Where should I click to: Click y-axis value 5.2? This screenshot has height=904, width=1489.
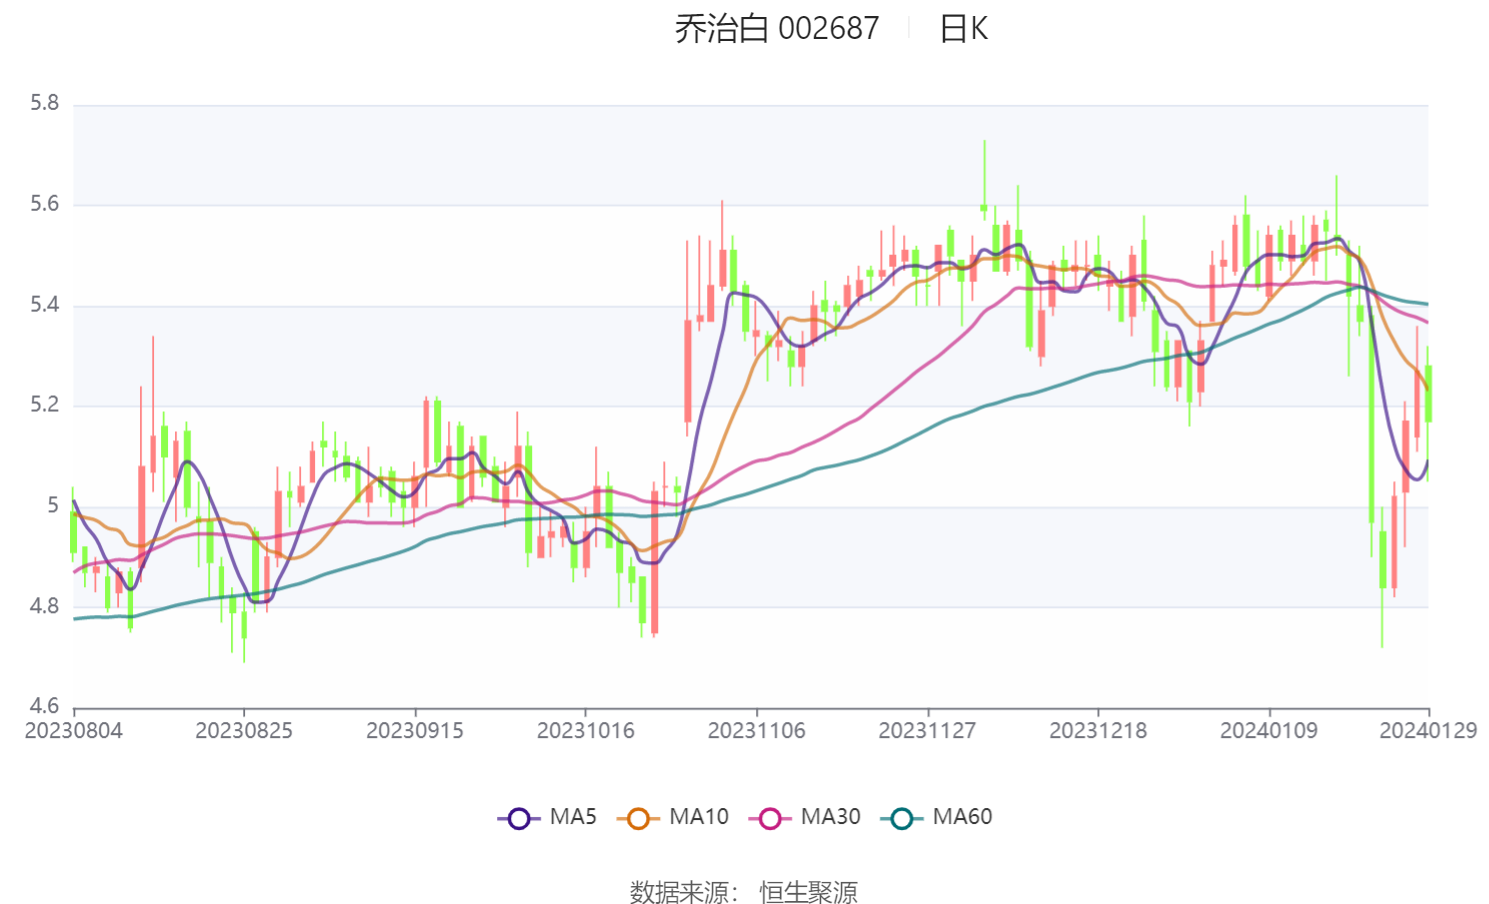[x=45, y=405]
